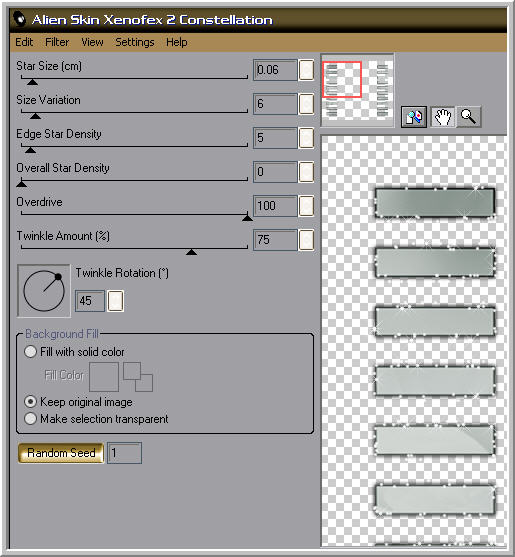Click the spinner beside Twinkle Rotation value
Viewport: 515px width, 557px height.
(116, 301)
